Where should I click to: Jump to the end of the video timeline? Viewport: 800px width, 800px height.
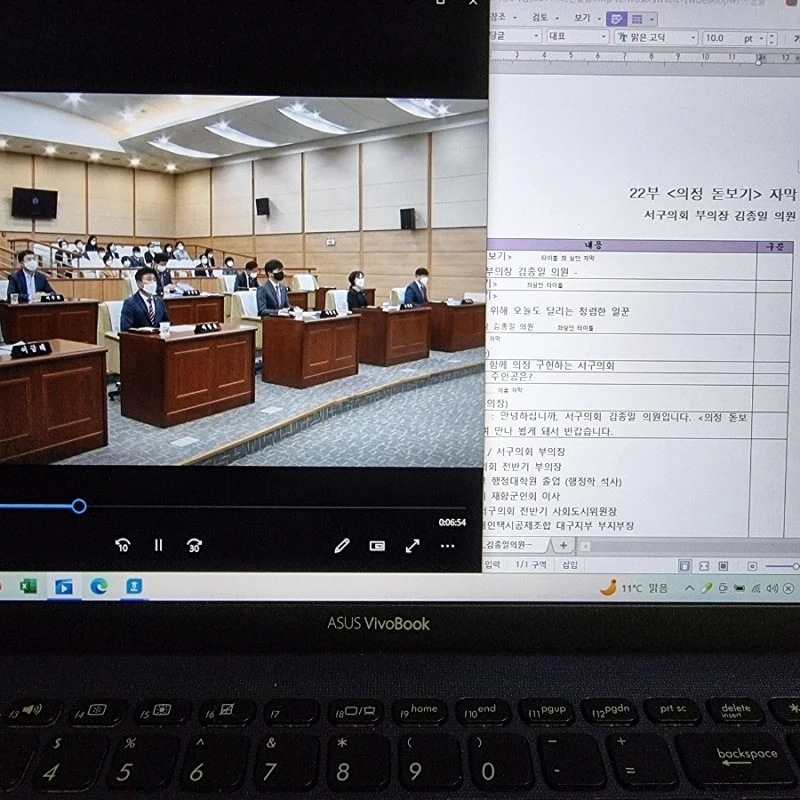pyautogui.click(x=463, y=507)
